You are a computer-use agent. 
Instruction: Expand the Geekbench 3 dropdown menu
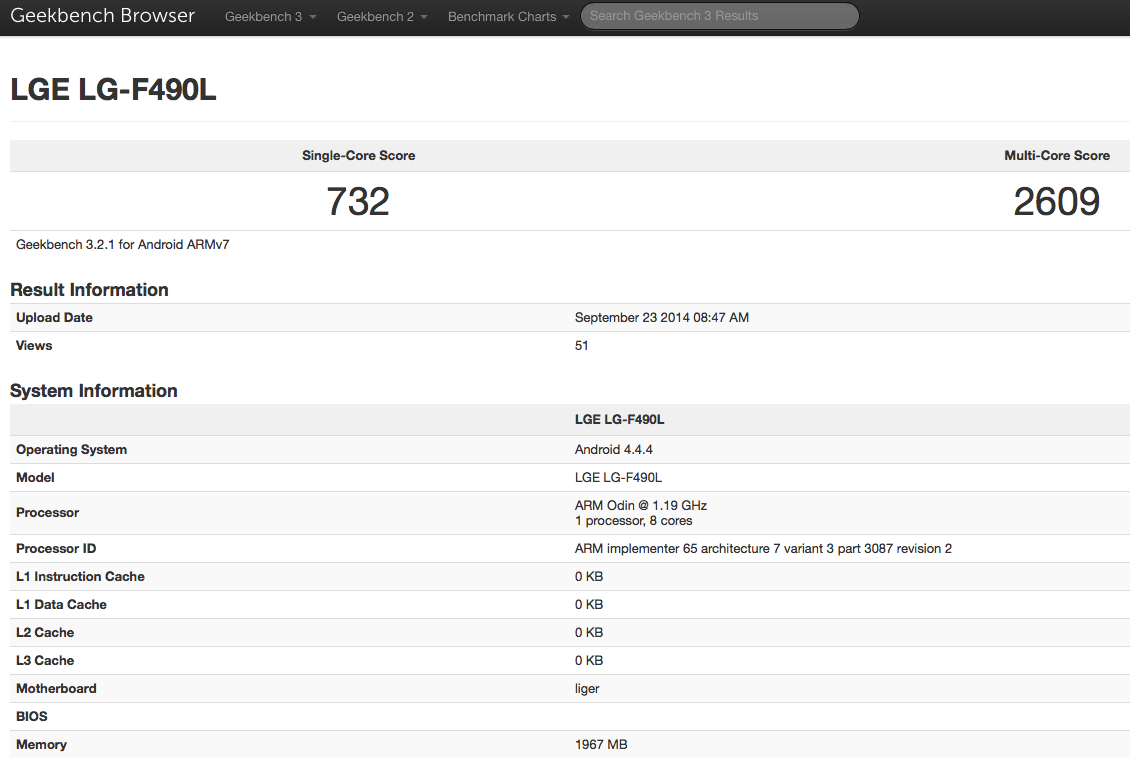click(270, 17)
